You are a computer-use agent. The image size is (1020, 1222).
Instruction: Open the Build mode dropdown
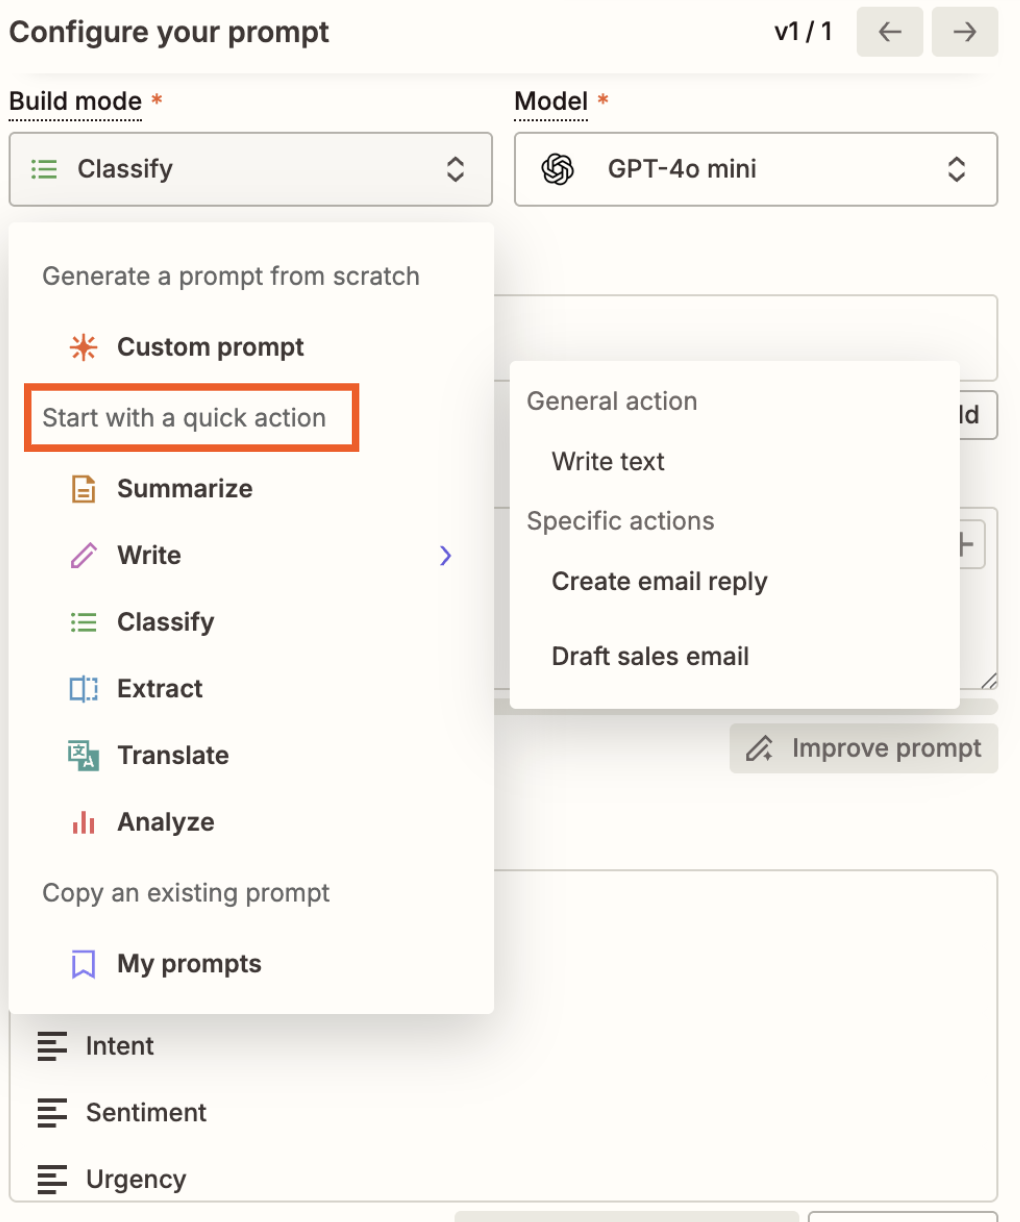click(x=250, y=169)
